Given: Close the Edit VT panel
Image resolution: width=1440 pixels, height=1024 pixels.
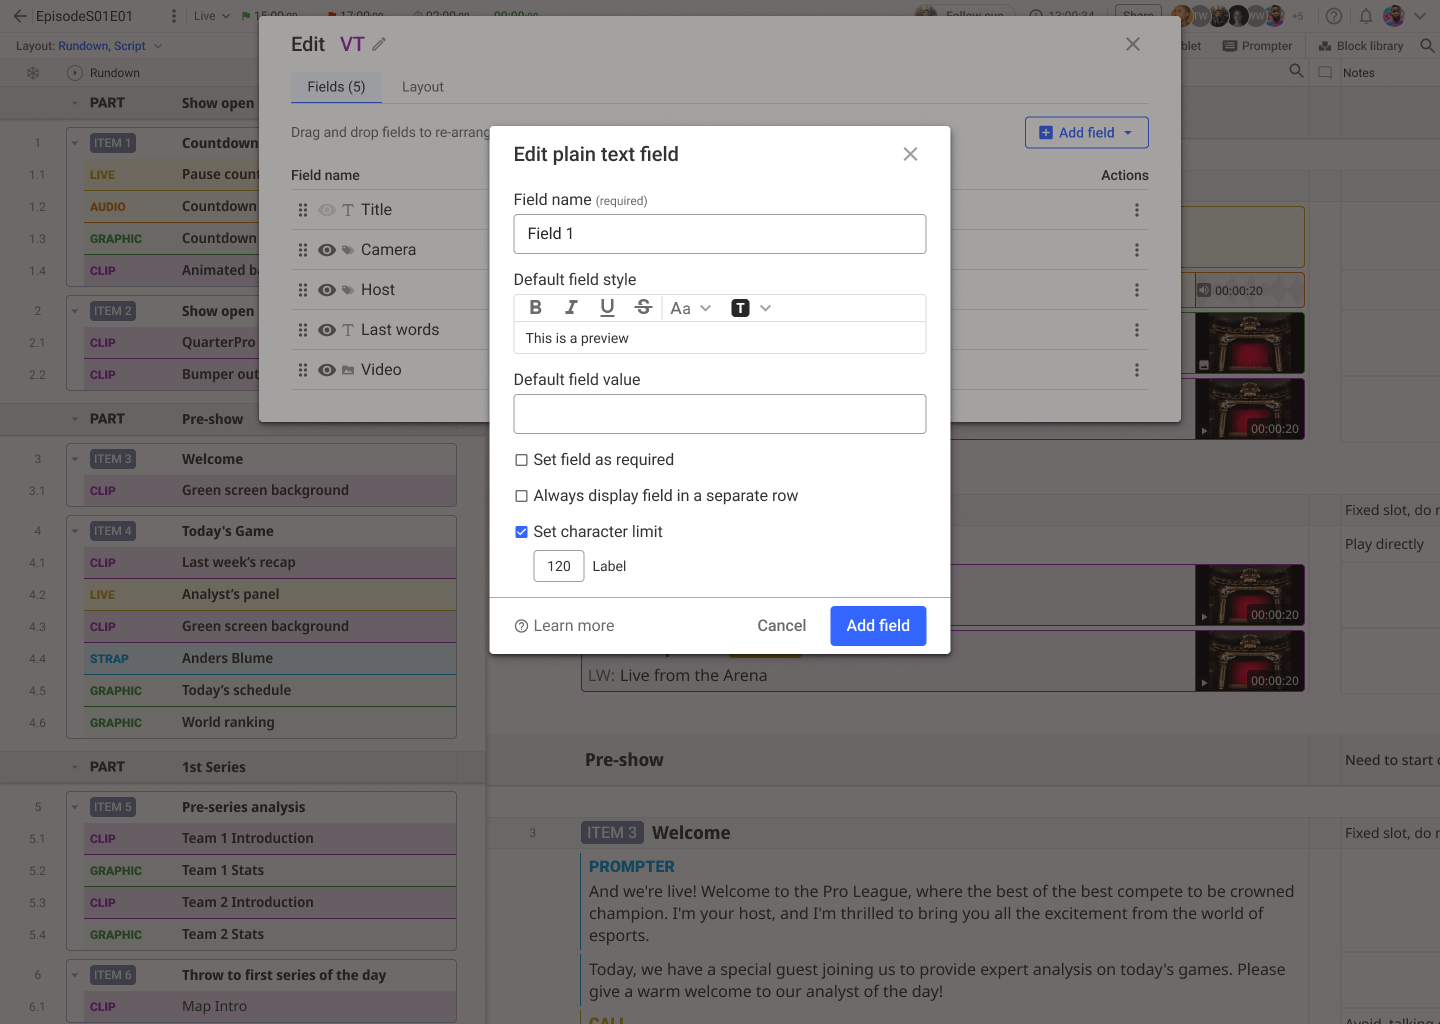Looking at the screenshot, I should pyautogui.click(x=1133, y=44).
